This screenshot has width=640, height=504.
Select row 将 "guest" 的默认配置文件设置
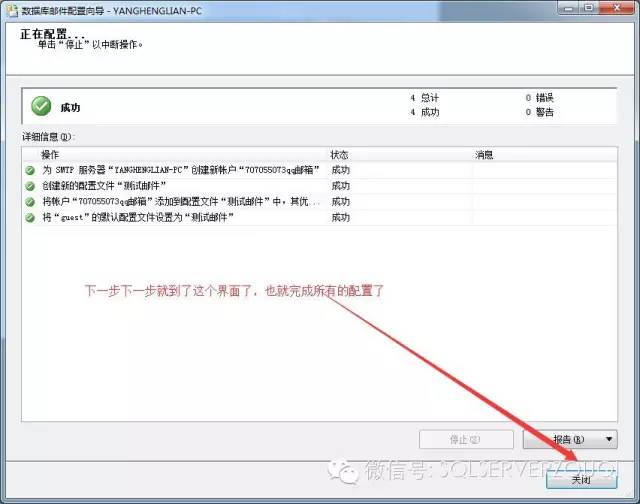[x=320, y=218]
